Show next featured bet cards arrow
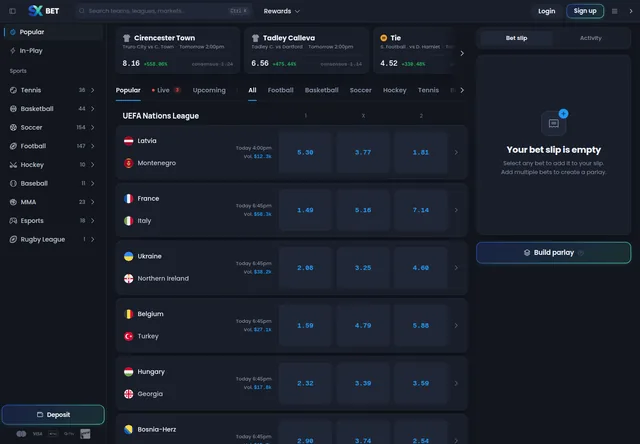This screenshot has height=444, width=640. (x=462, y=53)
